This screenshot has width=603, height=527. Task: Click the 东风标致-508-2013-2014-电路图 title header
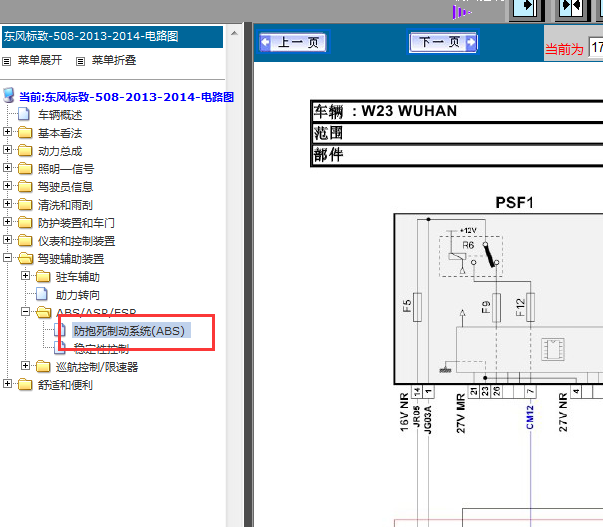coord(112,37)
